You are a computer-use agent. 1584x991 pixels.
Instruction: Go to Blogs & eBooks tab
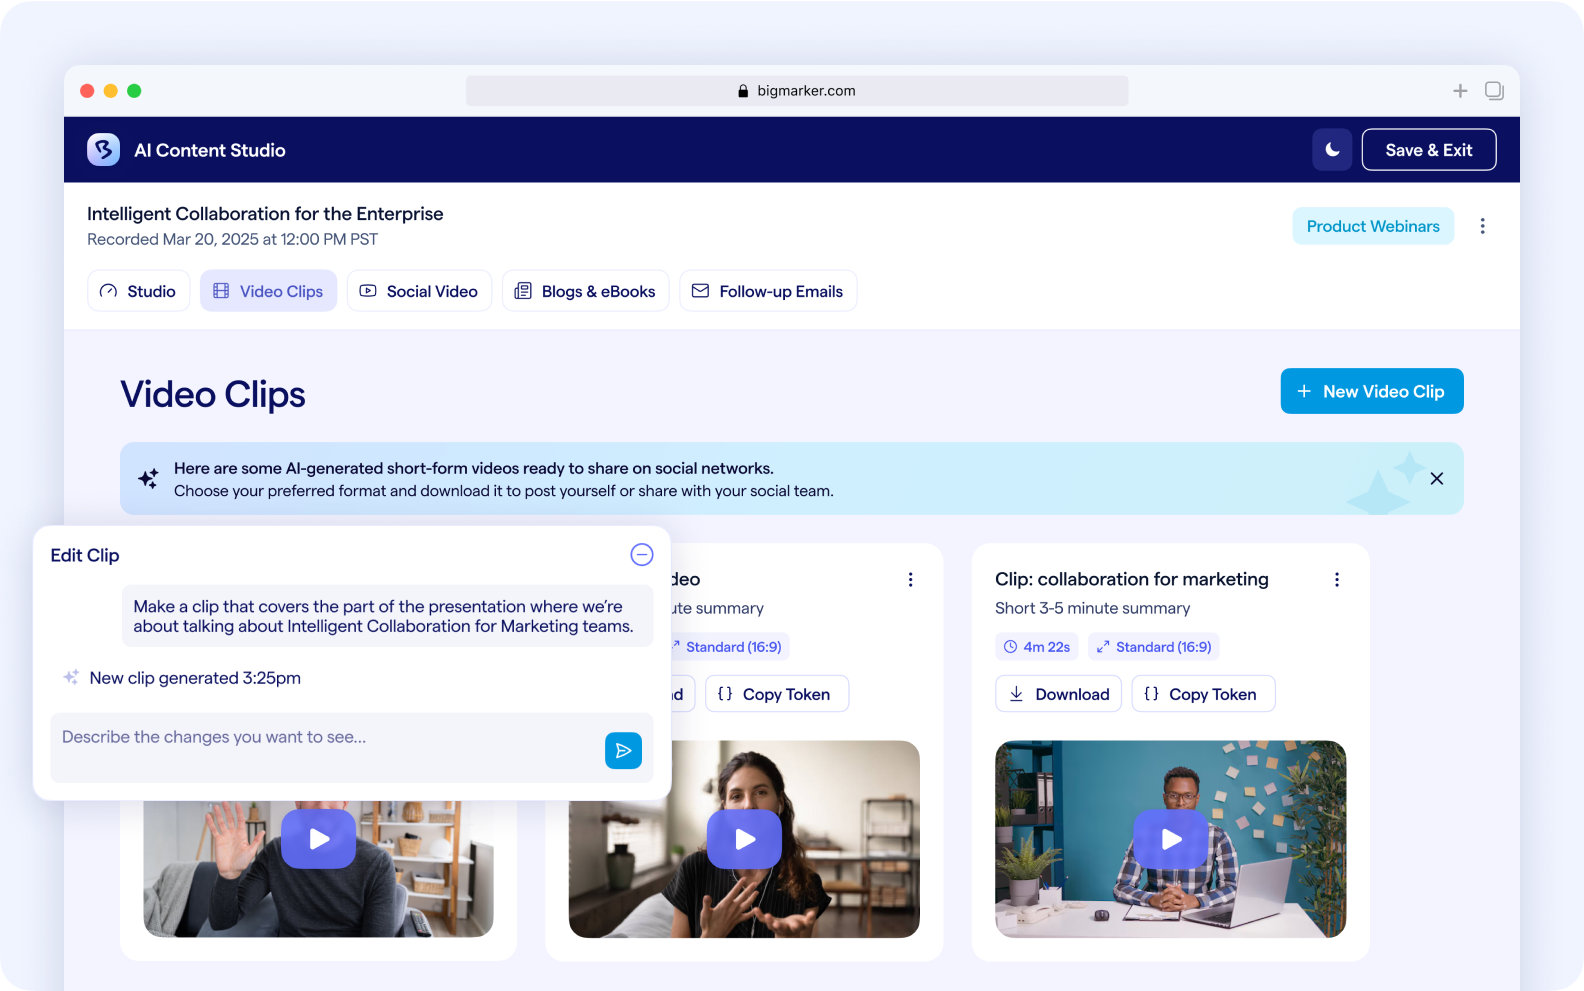click(x=585, y=291)
